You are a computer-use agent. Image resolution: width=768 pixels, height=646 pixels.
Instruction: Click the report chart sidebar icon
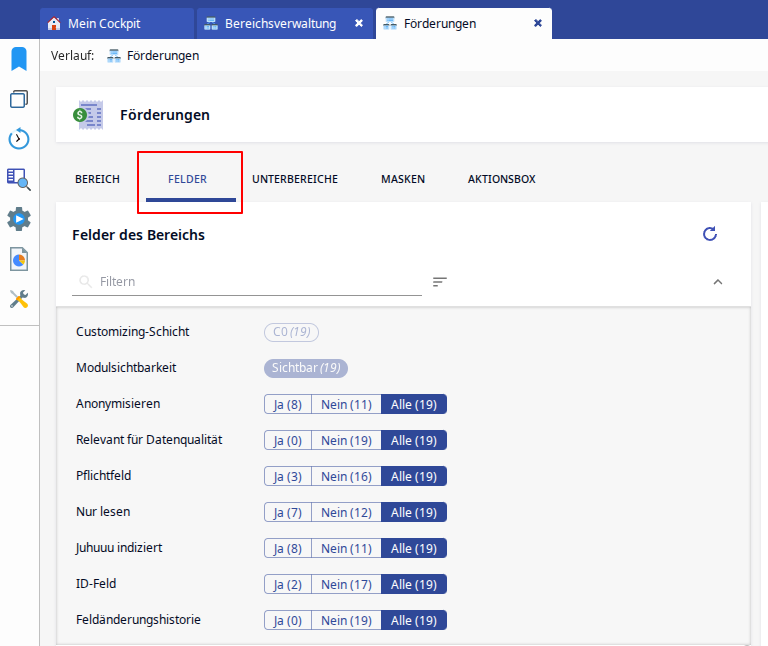click(19, 259)
